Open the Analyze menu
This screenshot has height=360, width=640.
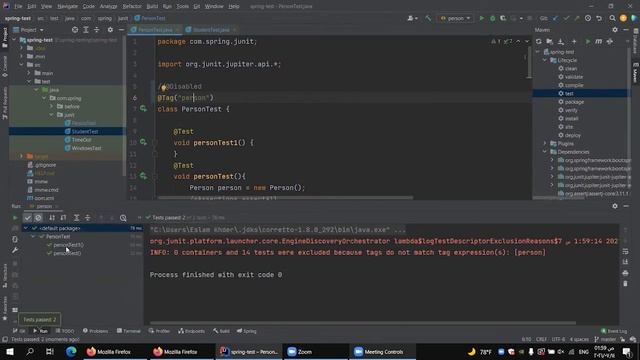[x=108, y=6]
